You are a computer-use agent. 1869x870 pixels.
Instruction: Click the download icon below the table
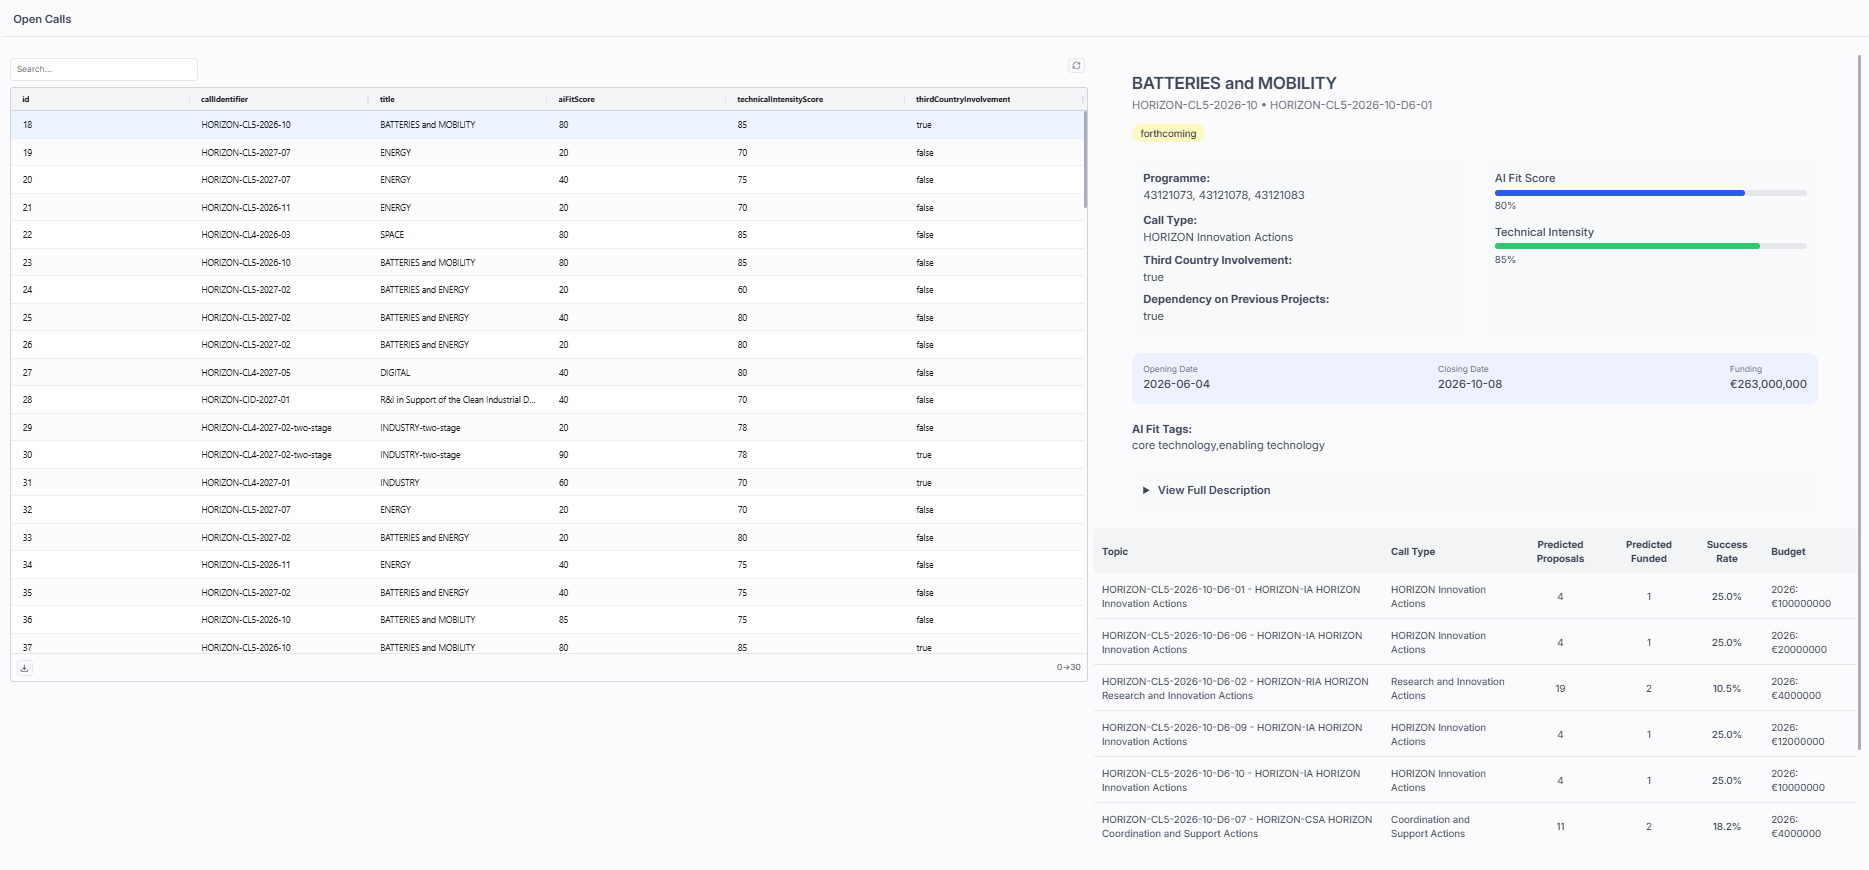(25, 668)
